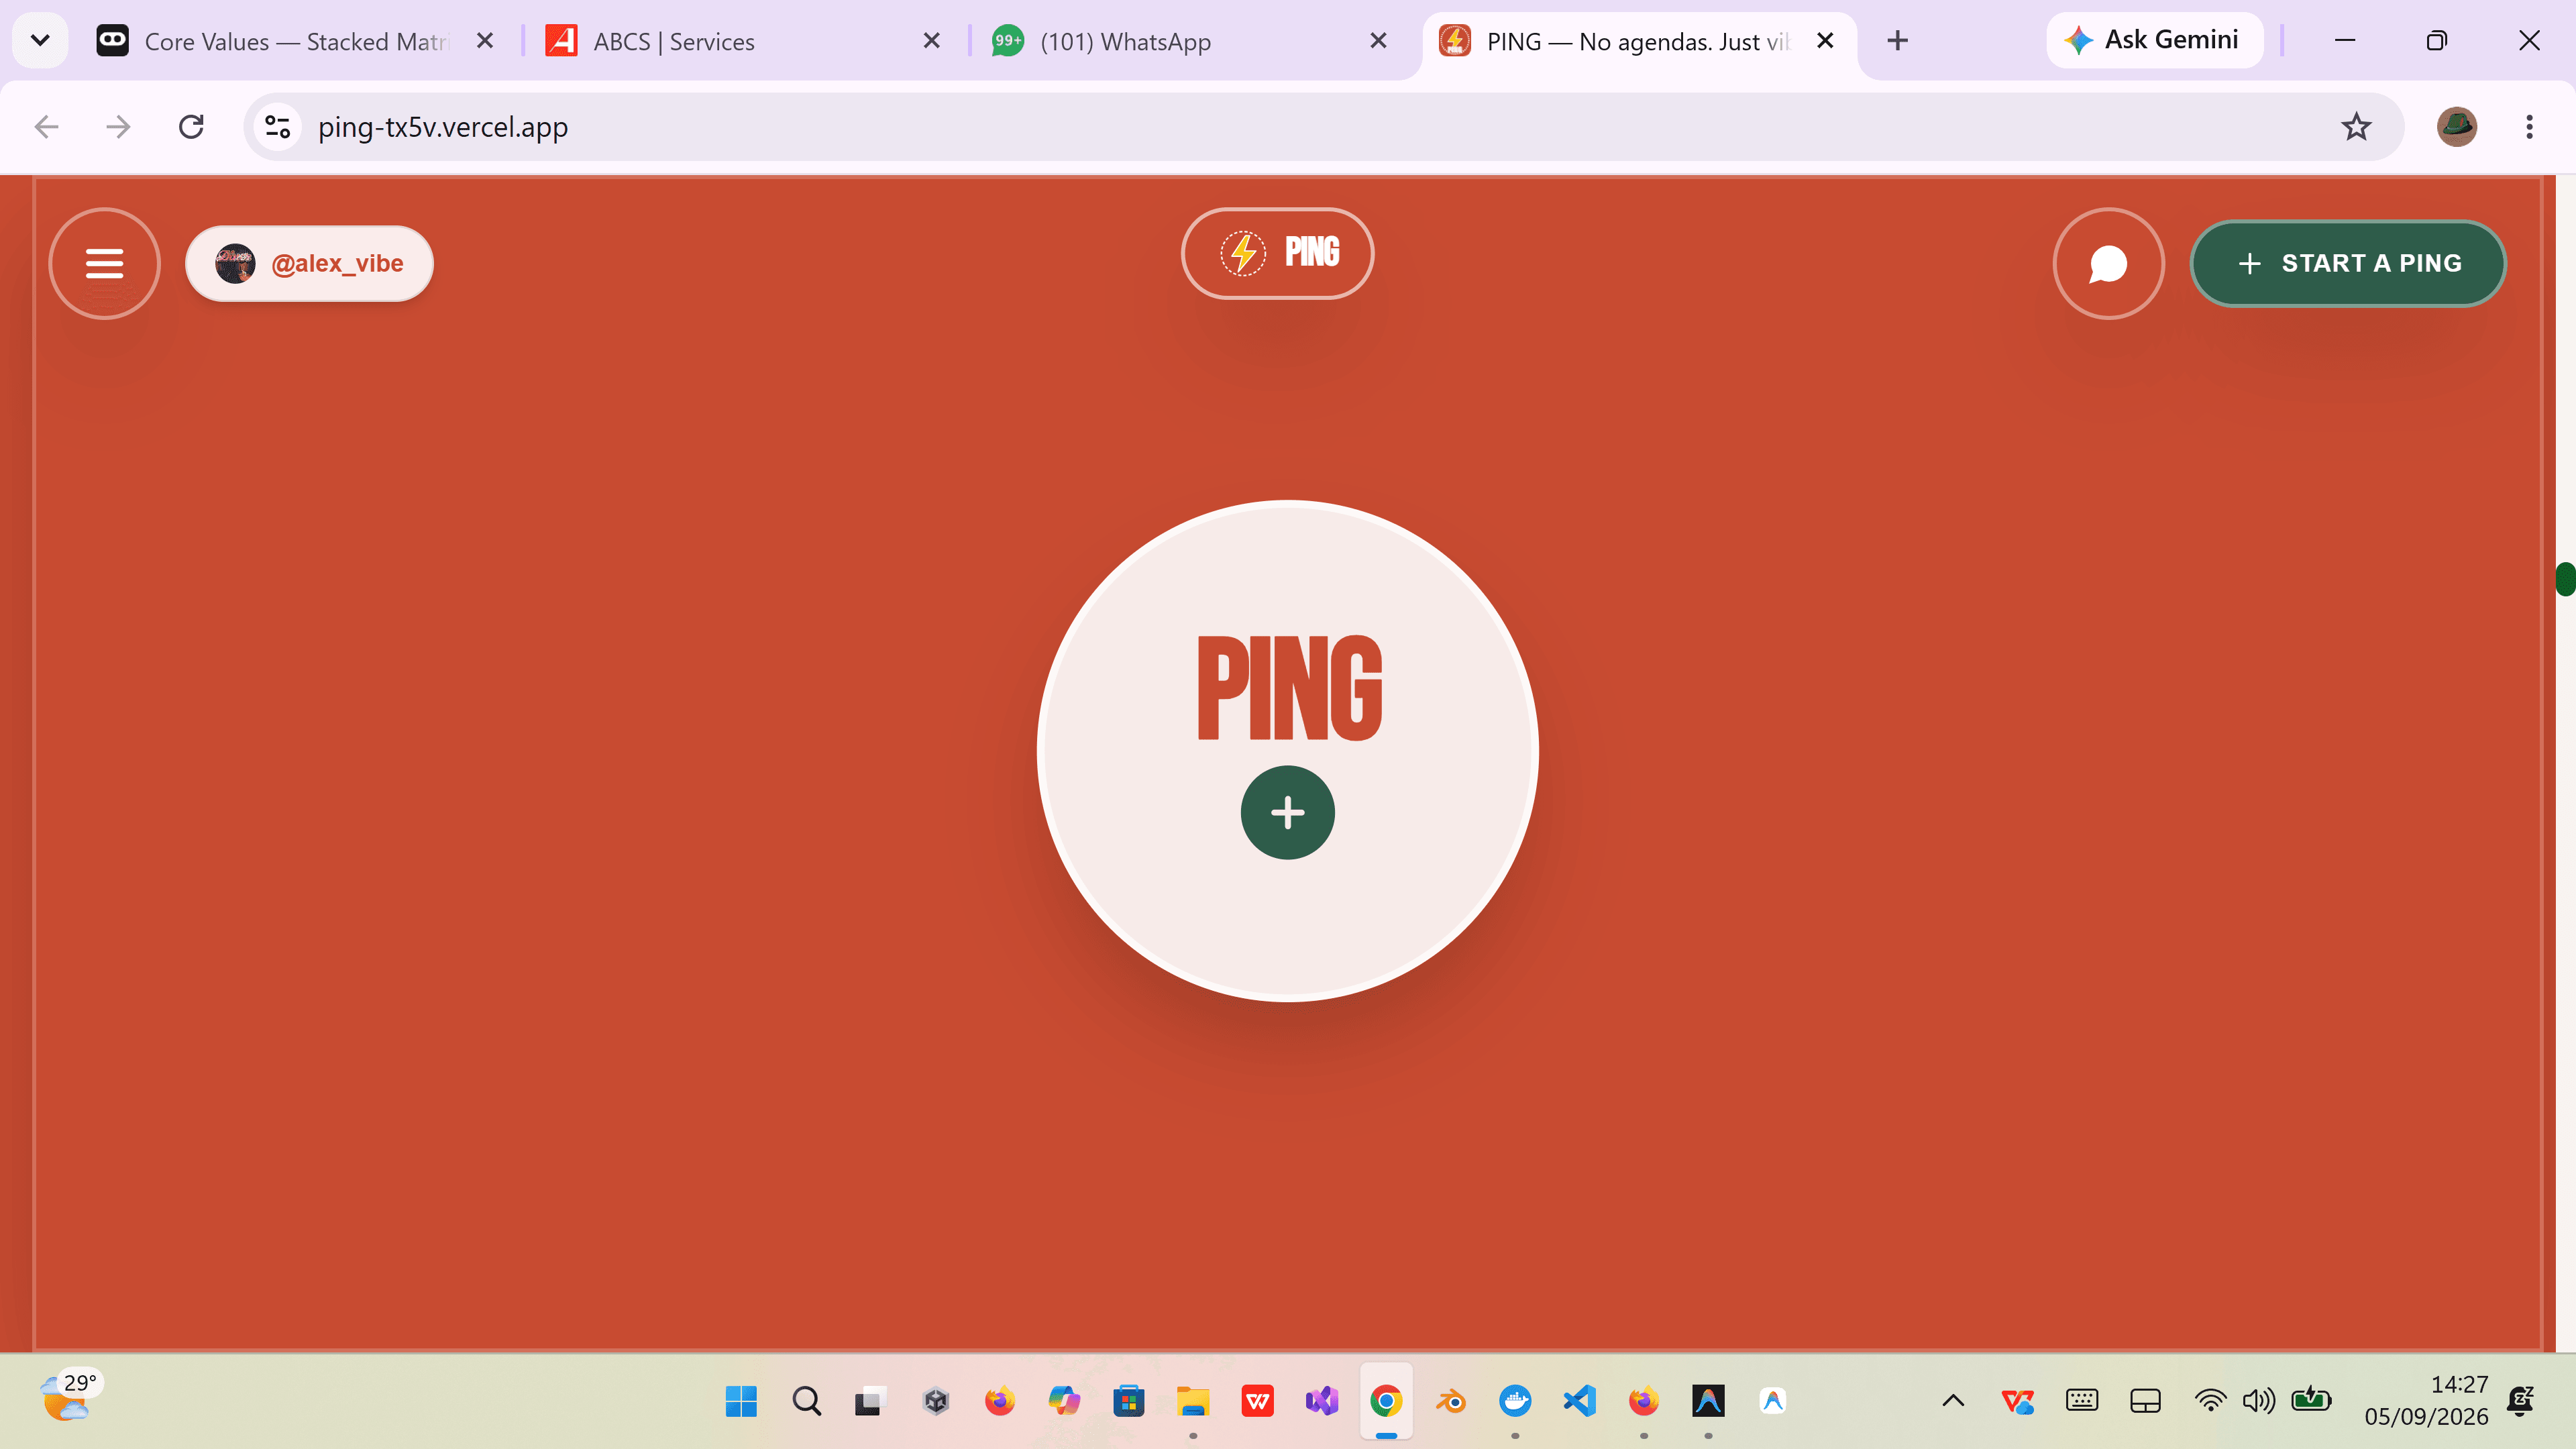The height and width of the screenshot is (1449, 2576).
Task: Bookmark this page with the star icon
Action: pos(2356,127)
